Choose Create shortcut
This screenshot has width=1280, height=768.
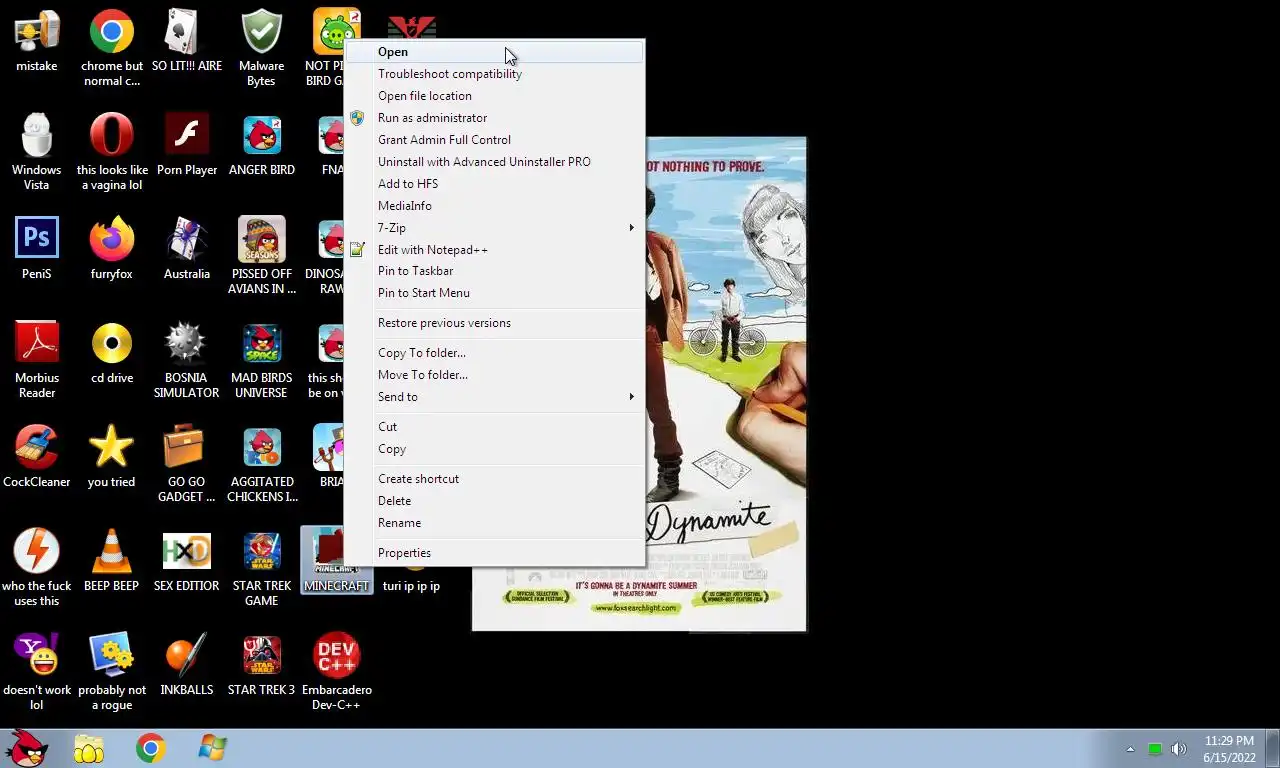click(x=494, y=479)
